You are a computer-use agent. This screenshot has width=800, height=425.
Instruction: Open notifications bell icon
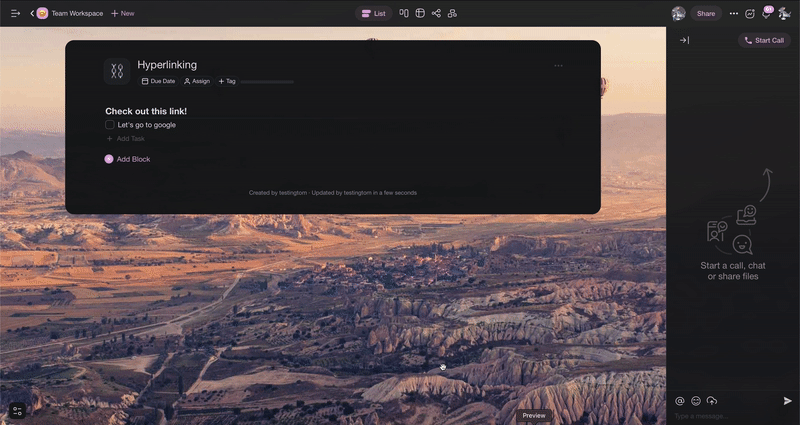point(766,14)
